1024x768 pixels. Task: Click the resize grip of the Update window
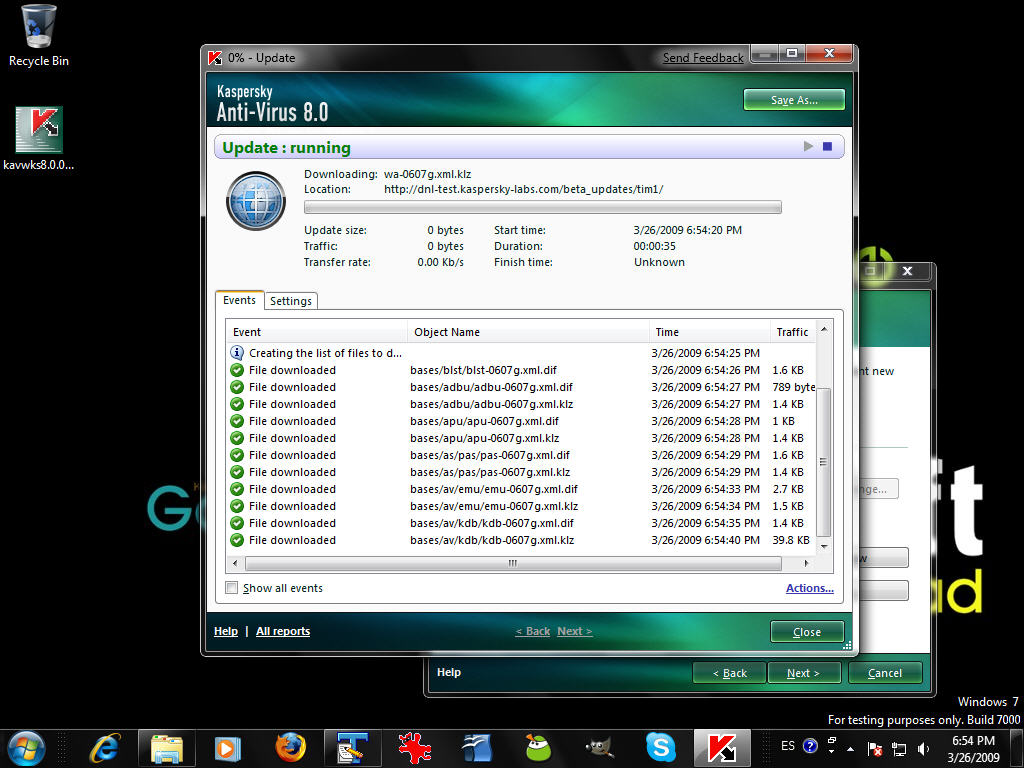click(847, 645)
